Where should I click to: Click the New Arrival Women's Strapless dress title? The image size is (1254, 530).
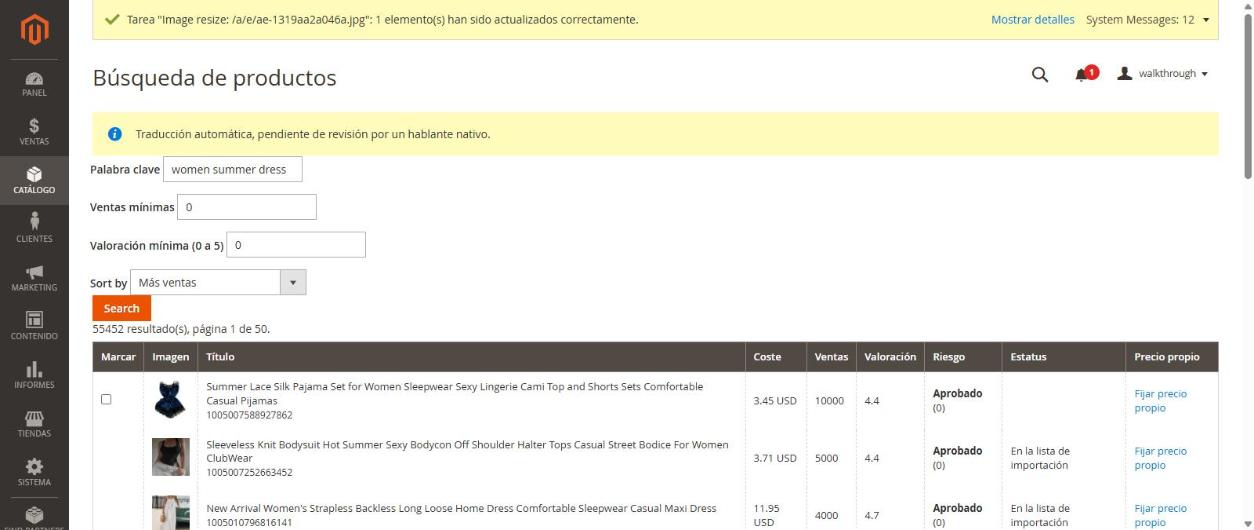point(461,508)
